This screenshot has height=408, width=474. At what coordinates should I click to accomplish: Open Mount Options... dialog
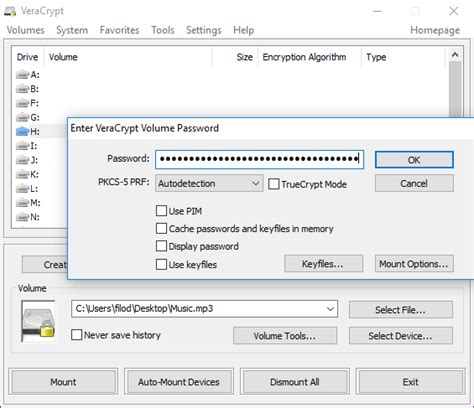(414, 264)
